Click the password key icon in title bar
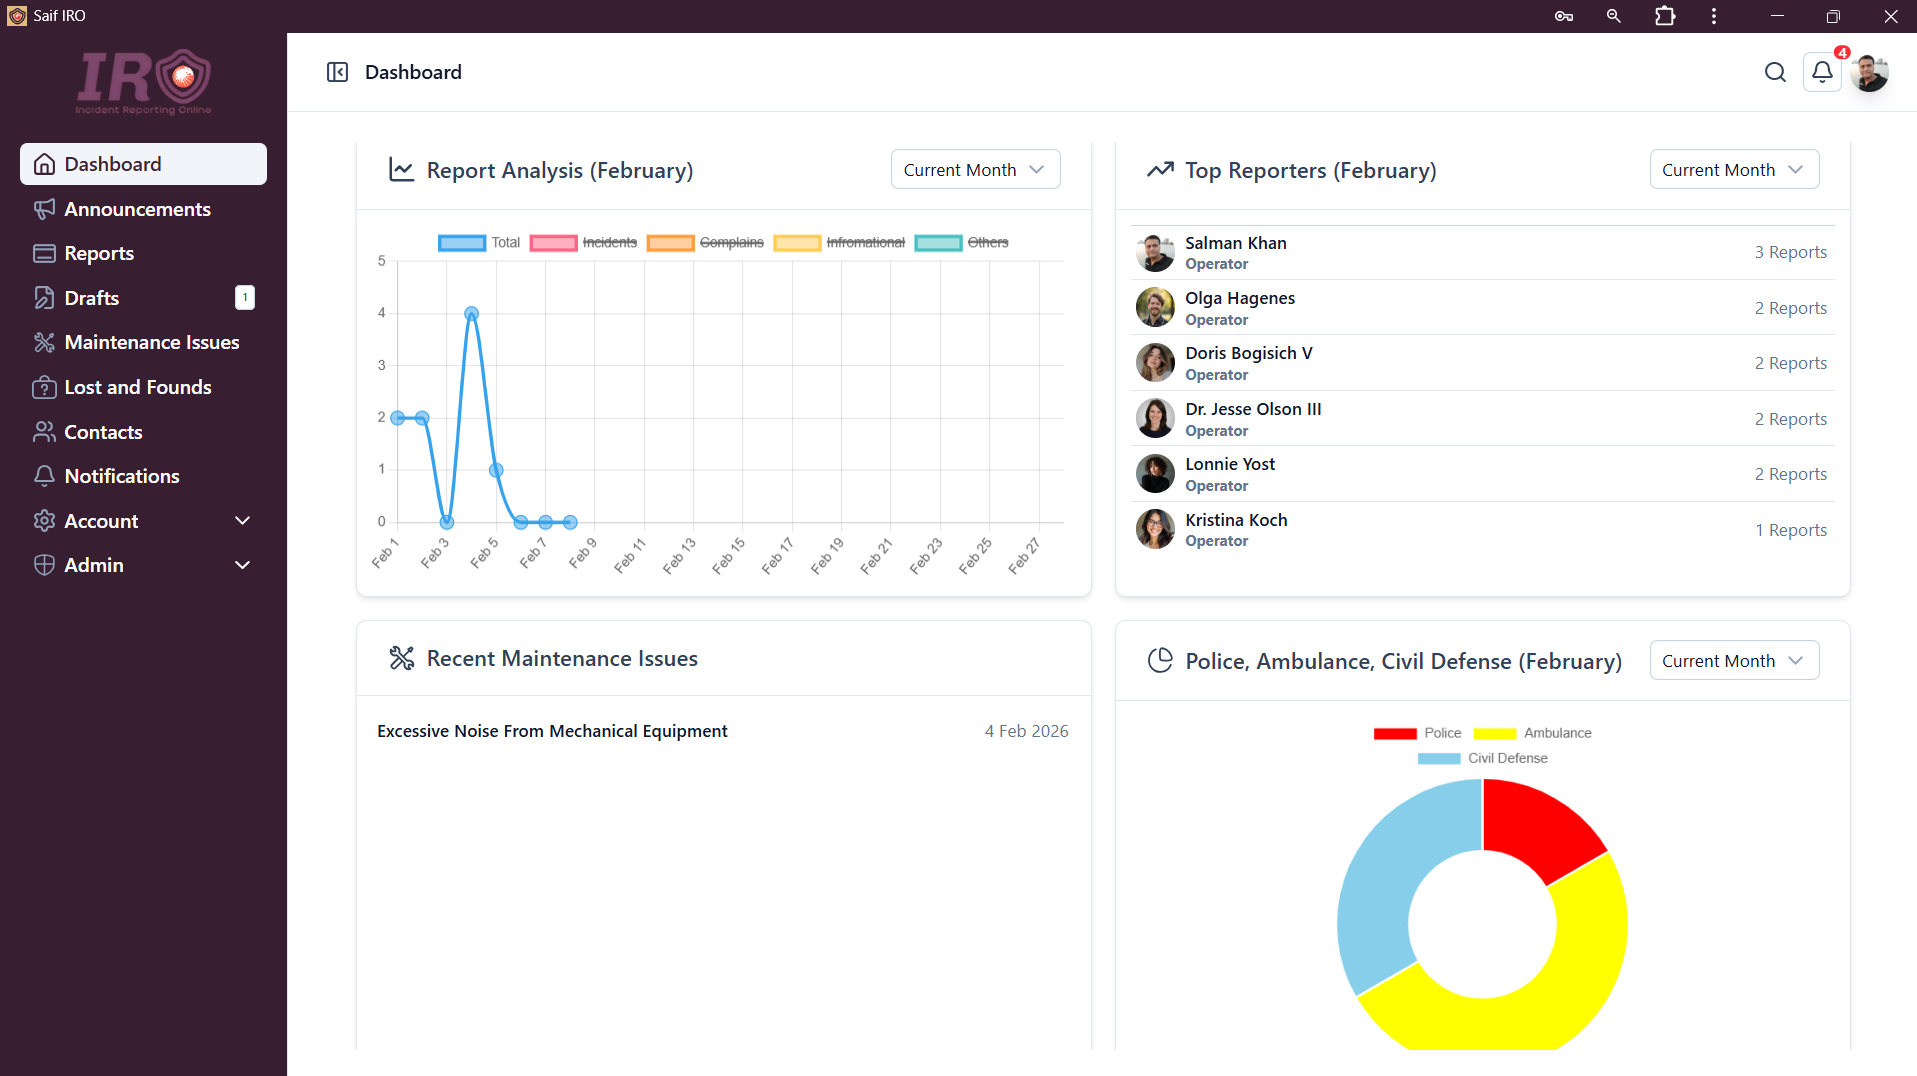1917x1076 pixels. click(x=1564, y=16)
